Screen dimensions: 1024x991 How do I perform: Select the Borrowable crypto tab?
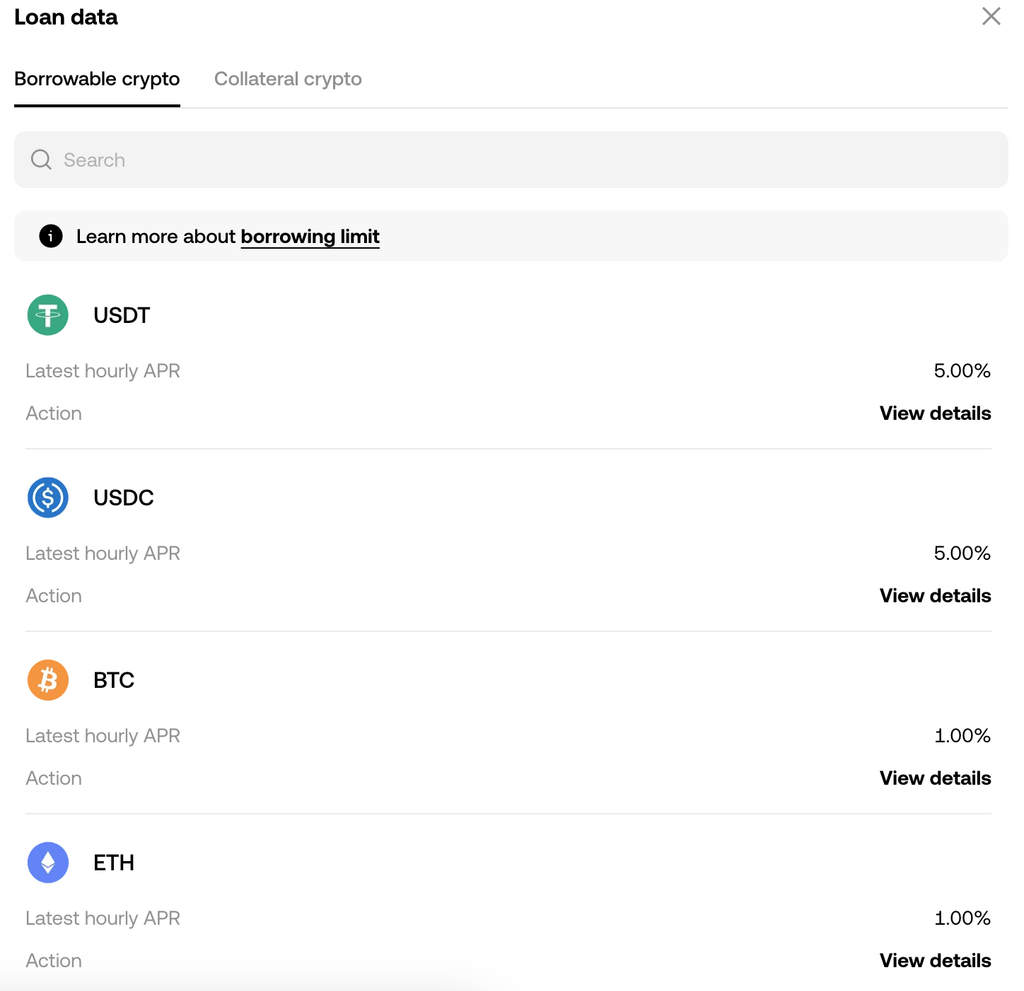97,79
